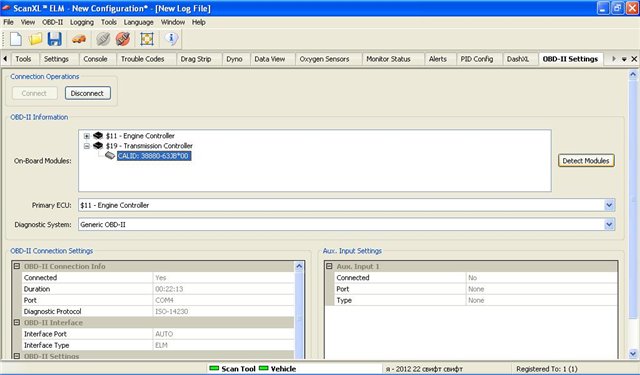The height and width of the screenshot is (375, 640).
Task: Click the Duration 00:22:13 value
Action: (x=169, y=289)
